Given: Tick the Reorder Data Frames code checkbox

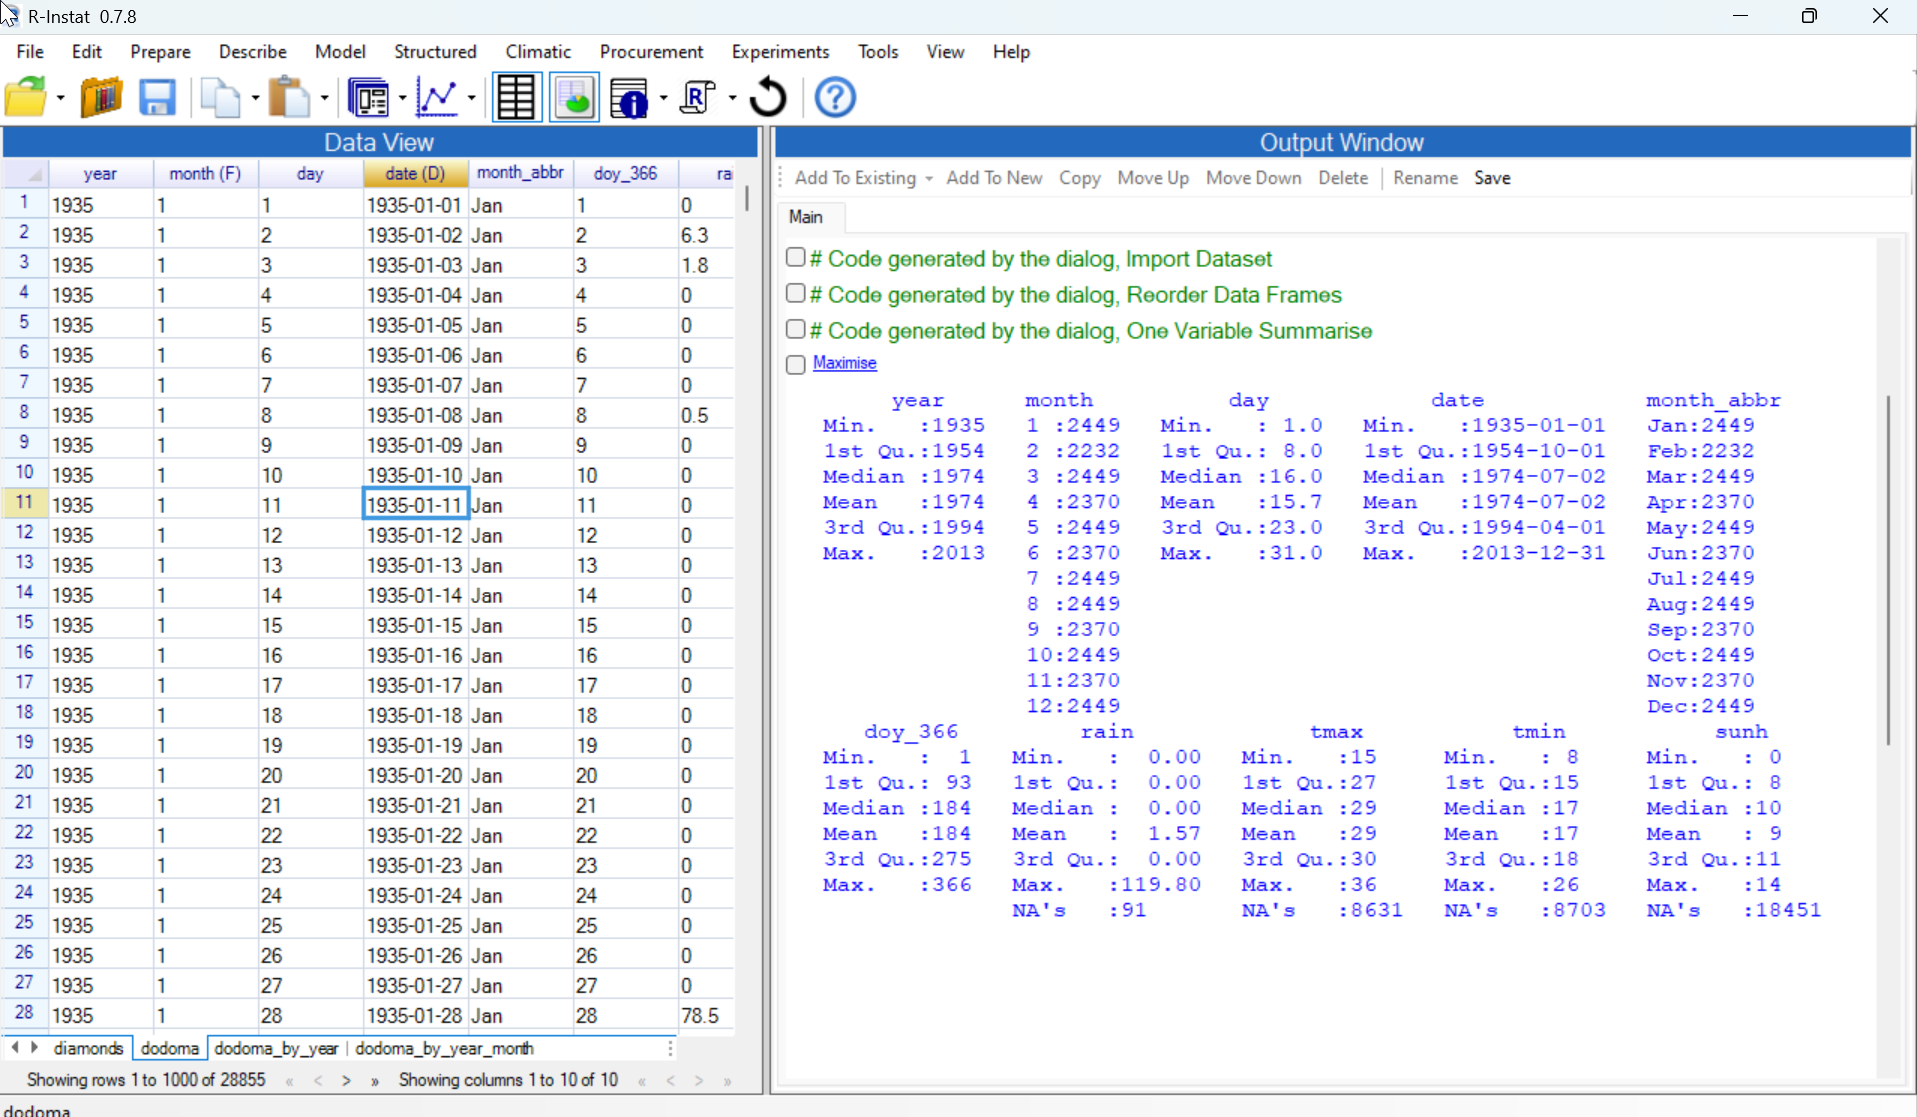Looking at the screenshot, I should coord(796,294).
